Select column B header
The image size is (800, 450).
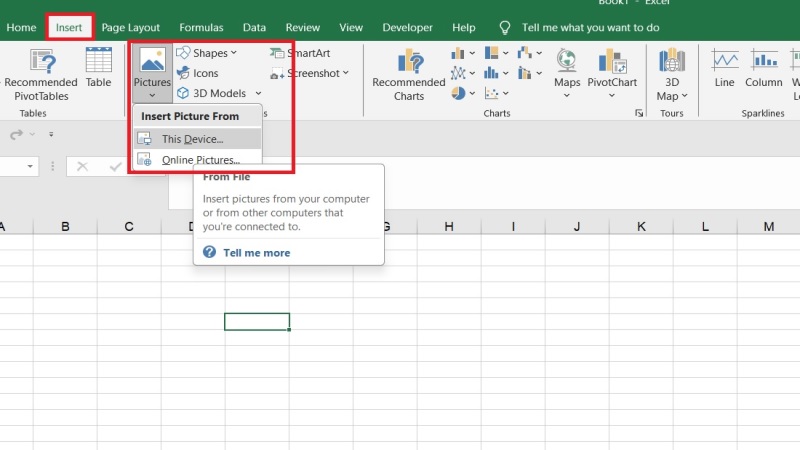point(65,227)
